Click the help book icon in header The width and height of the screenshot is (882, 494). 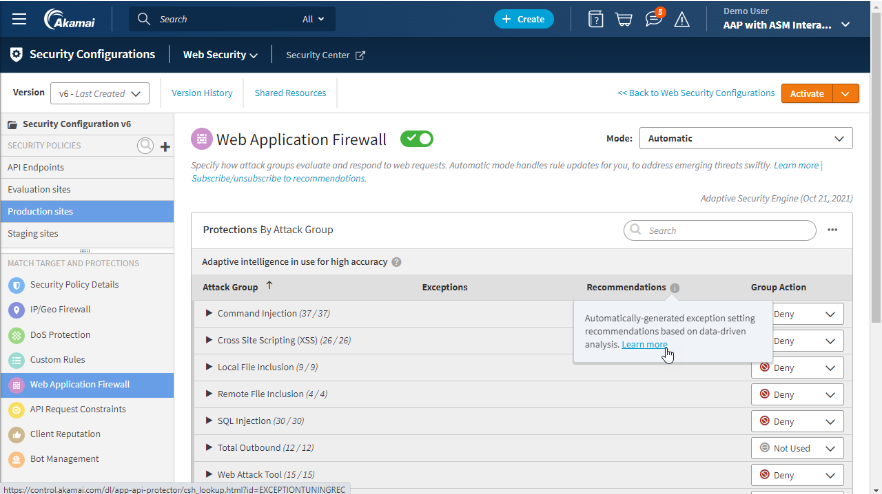[596, 19]
